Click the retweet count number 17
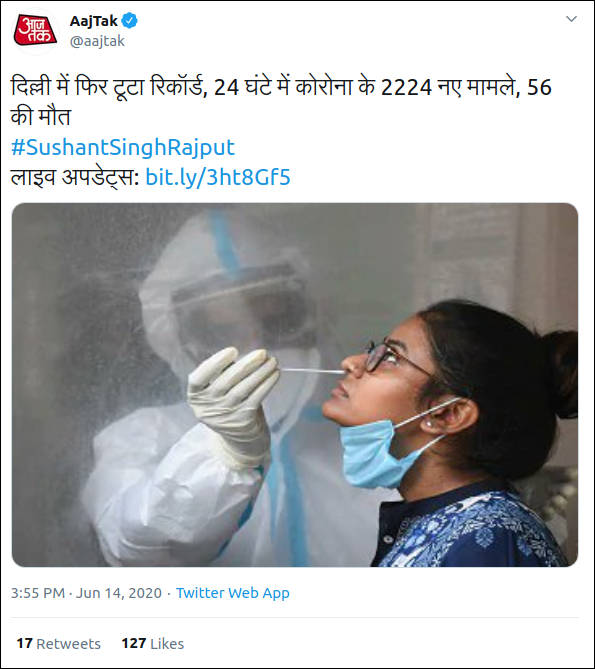 click(x=24, y=643)
